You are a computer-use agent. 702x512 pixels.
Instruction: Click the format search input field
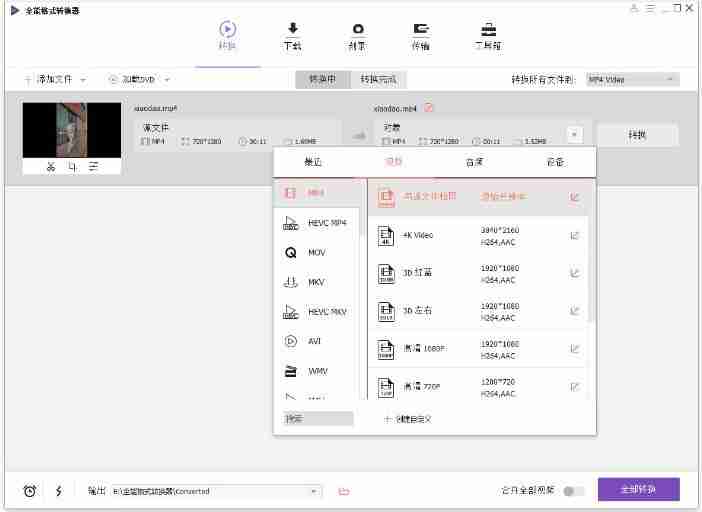click(318, 419)
